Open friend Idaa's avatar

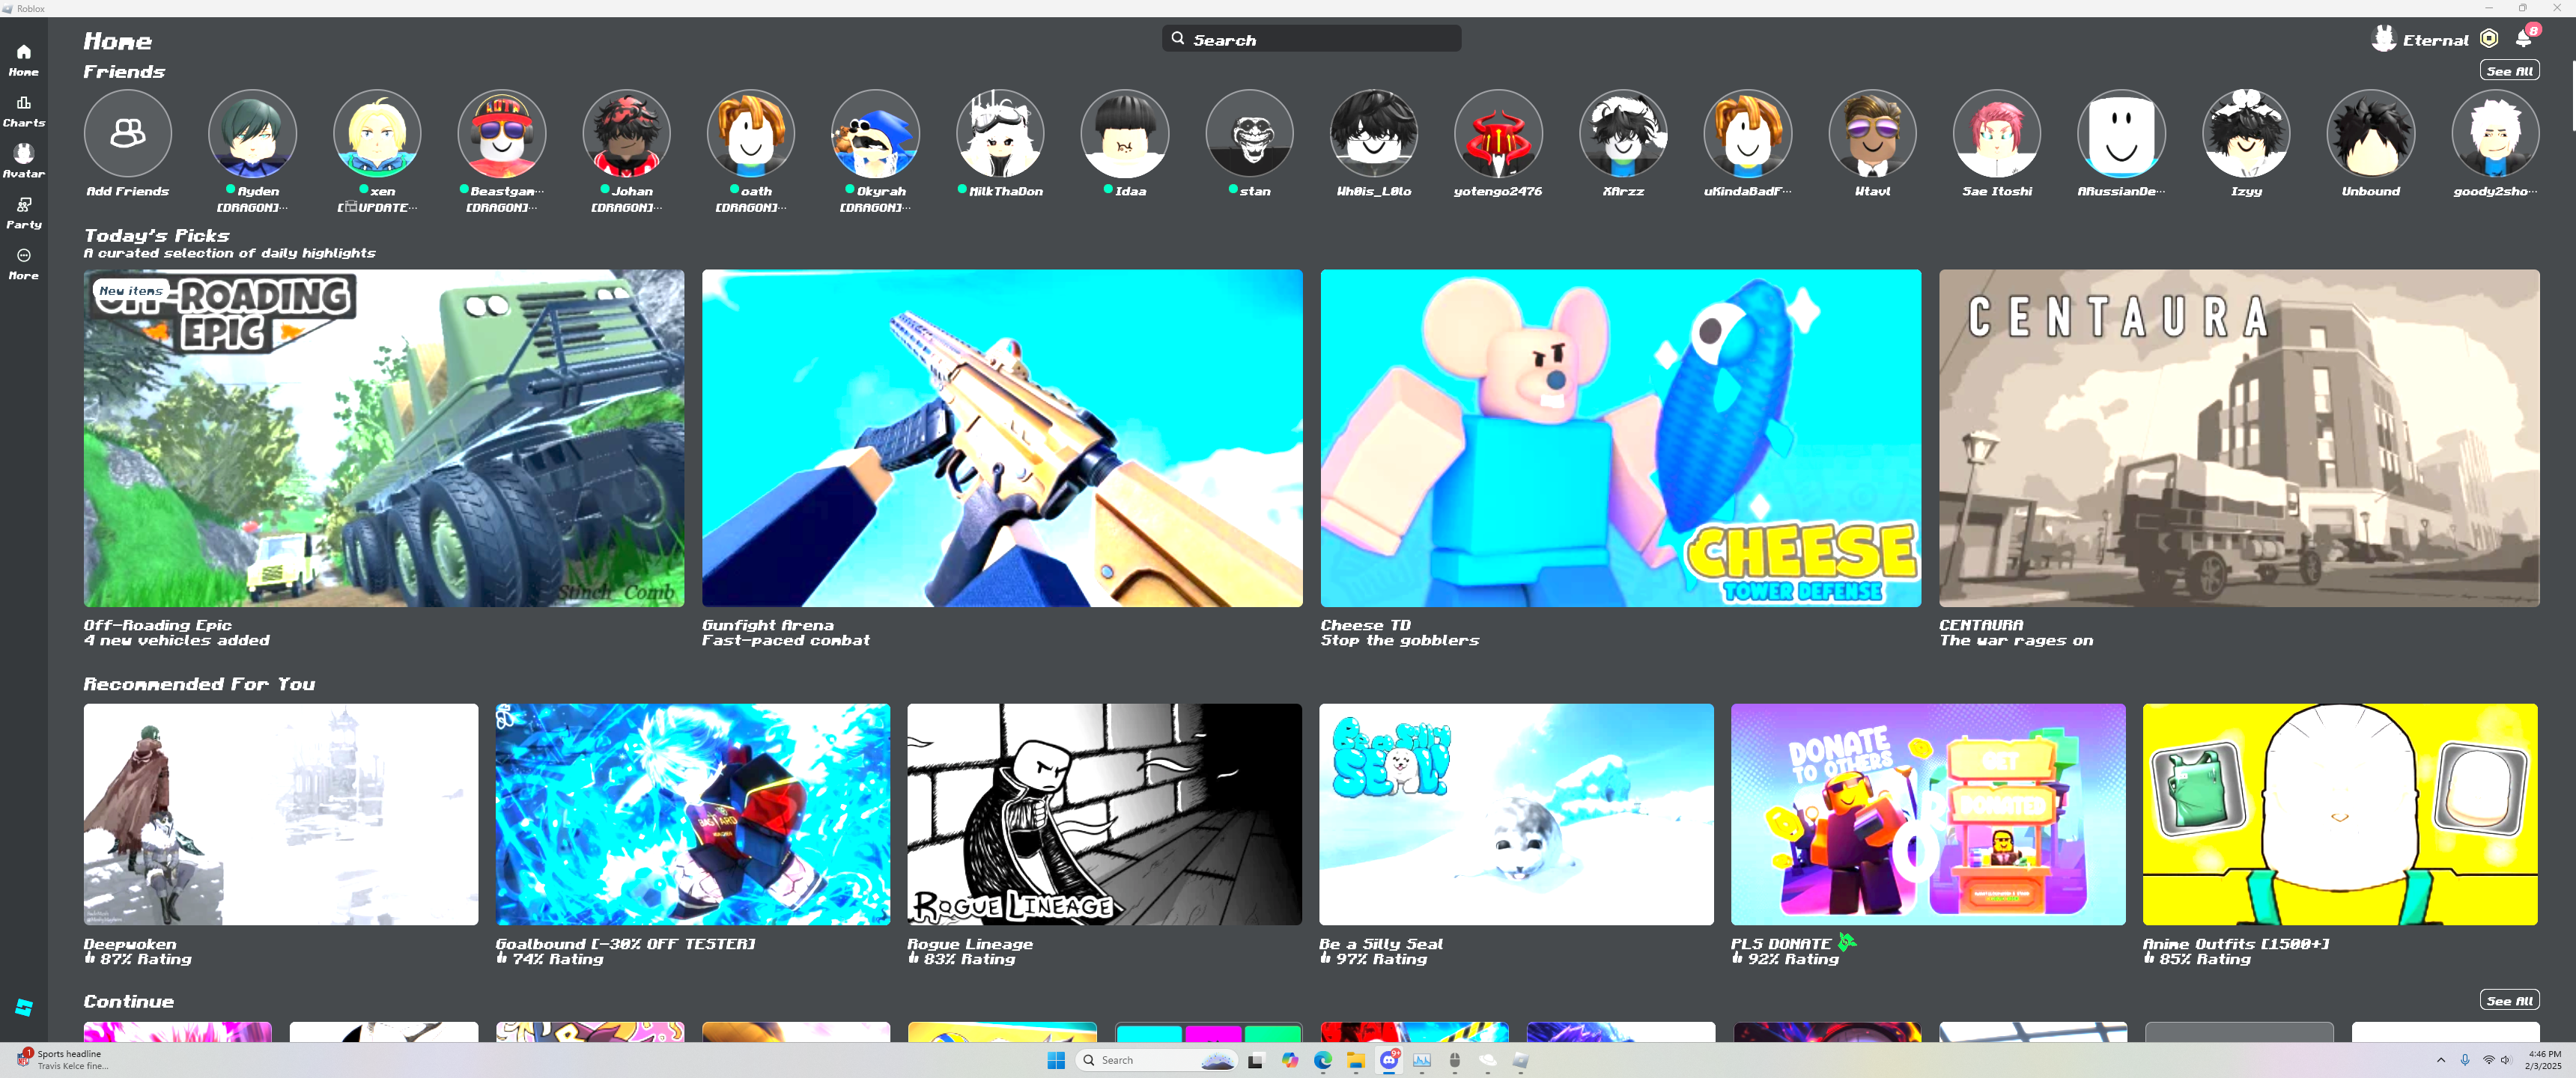1124,133
